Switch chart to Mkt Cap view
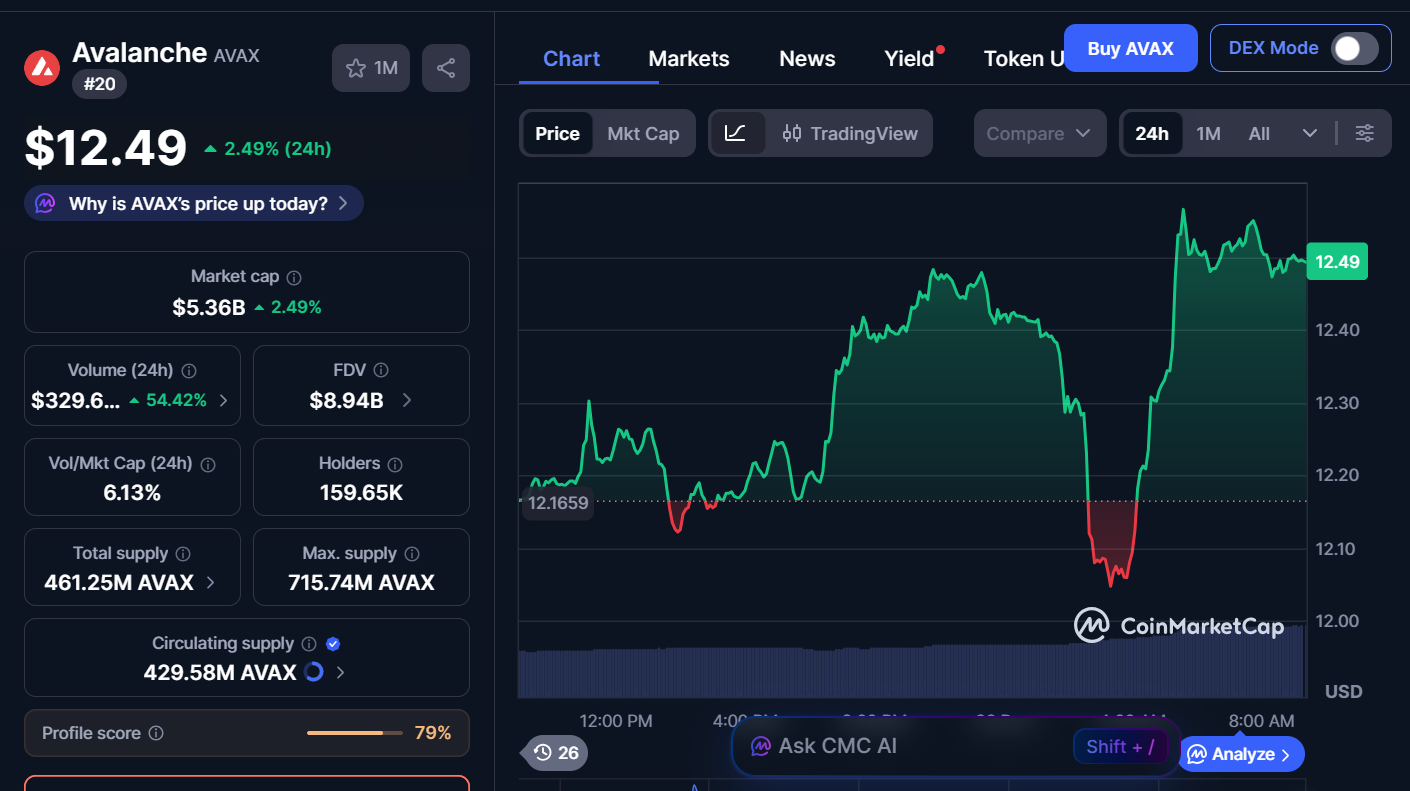 (x=644, y=133)
